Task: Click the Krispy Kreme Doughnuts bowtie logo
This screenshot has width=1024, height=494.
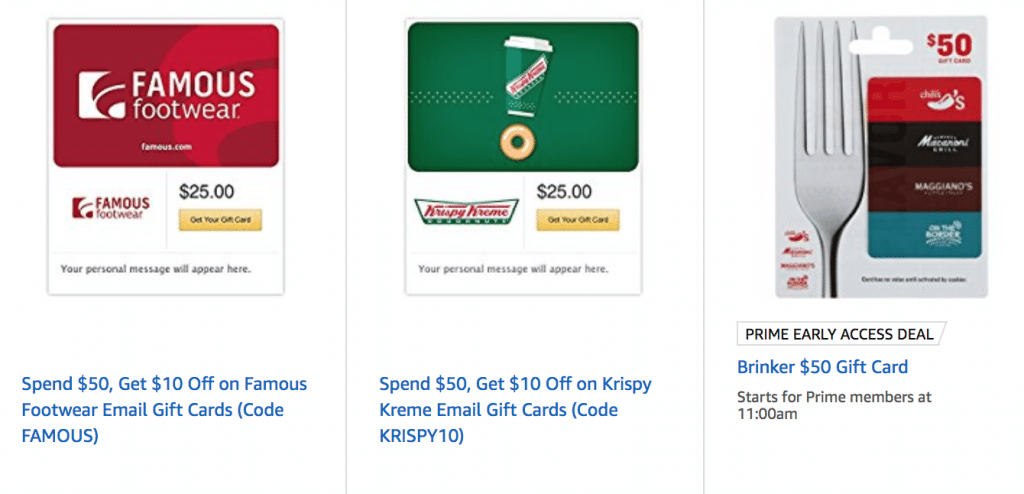Action: (466, 211)
